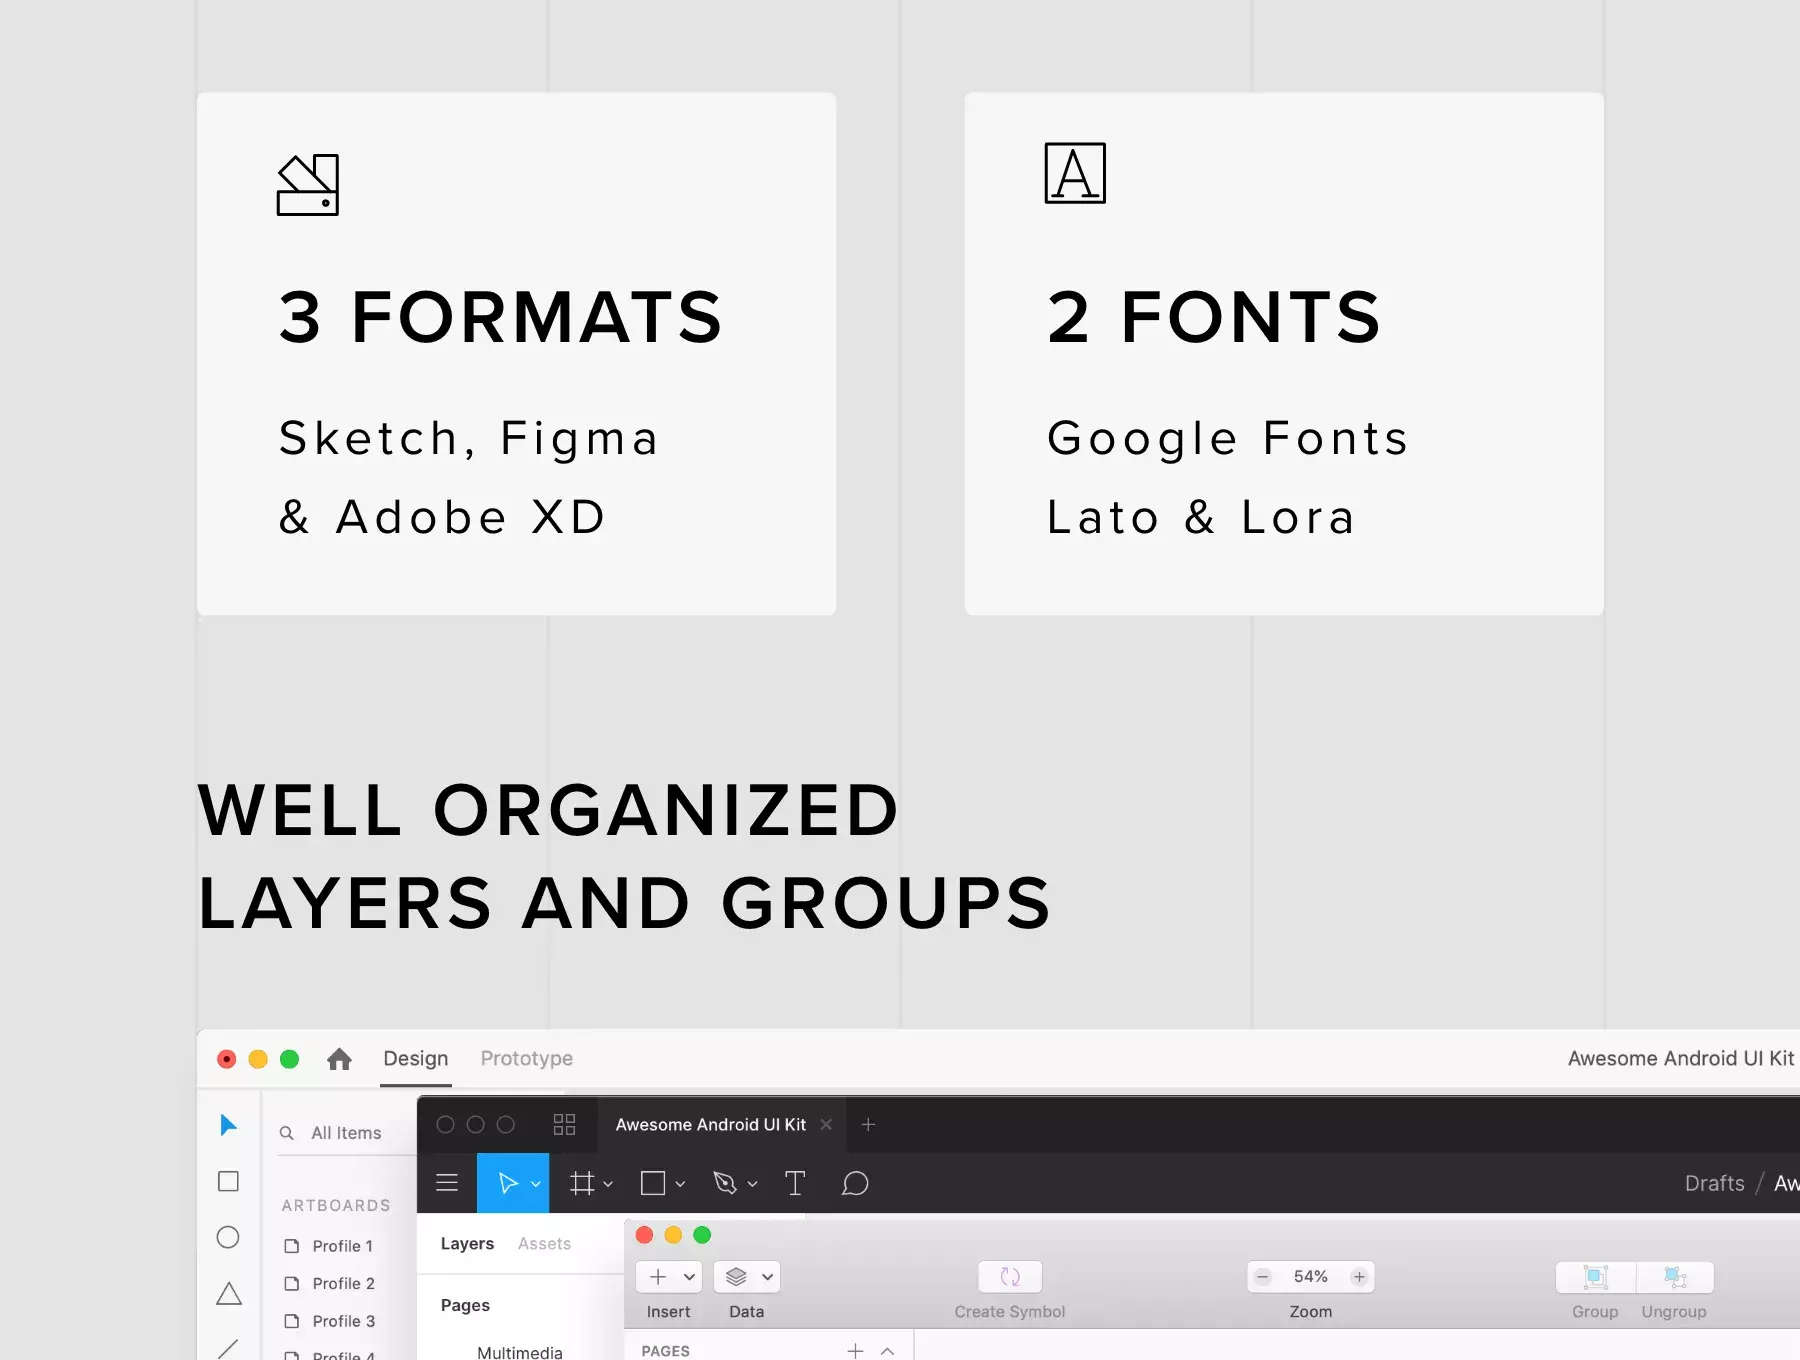Select the Figma Text tool
This screenshot has height=1360, width=1800.
click(x=795, y=1183)
